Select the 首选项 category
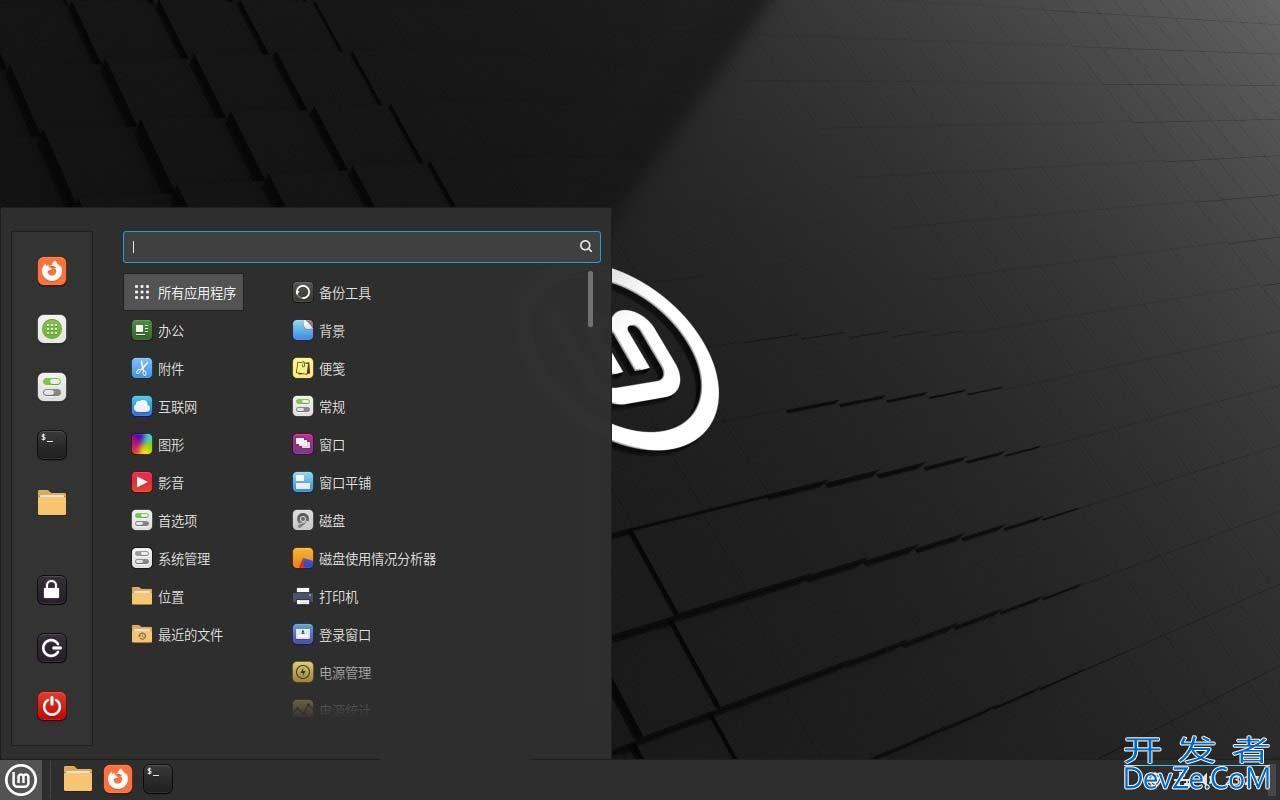This screenshot has height=800, width=1280. pos(184,521)
